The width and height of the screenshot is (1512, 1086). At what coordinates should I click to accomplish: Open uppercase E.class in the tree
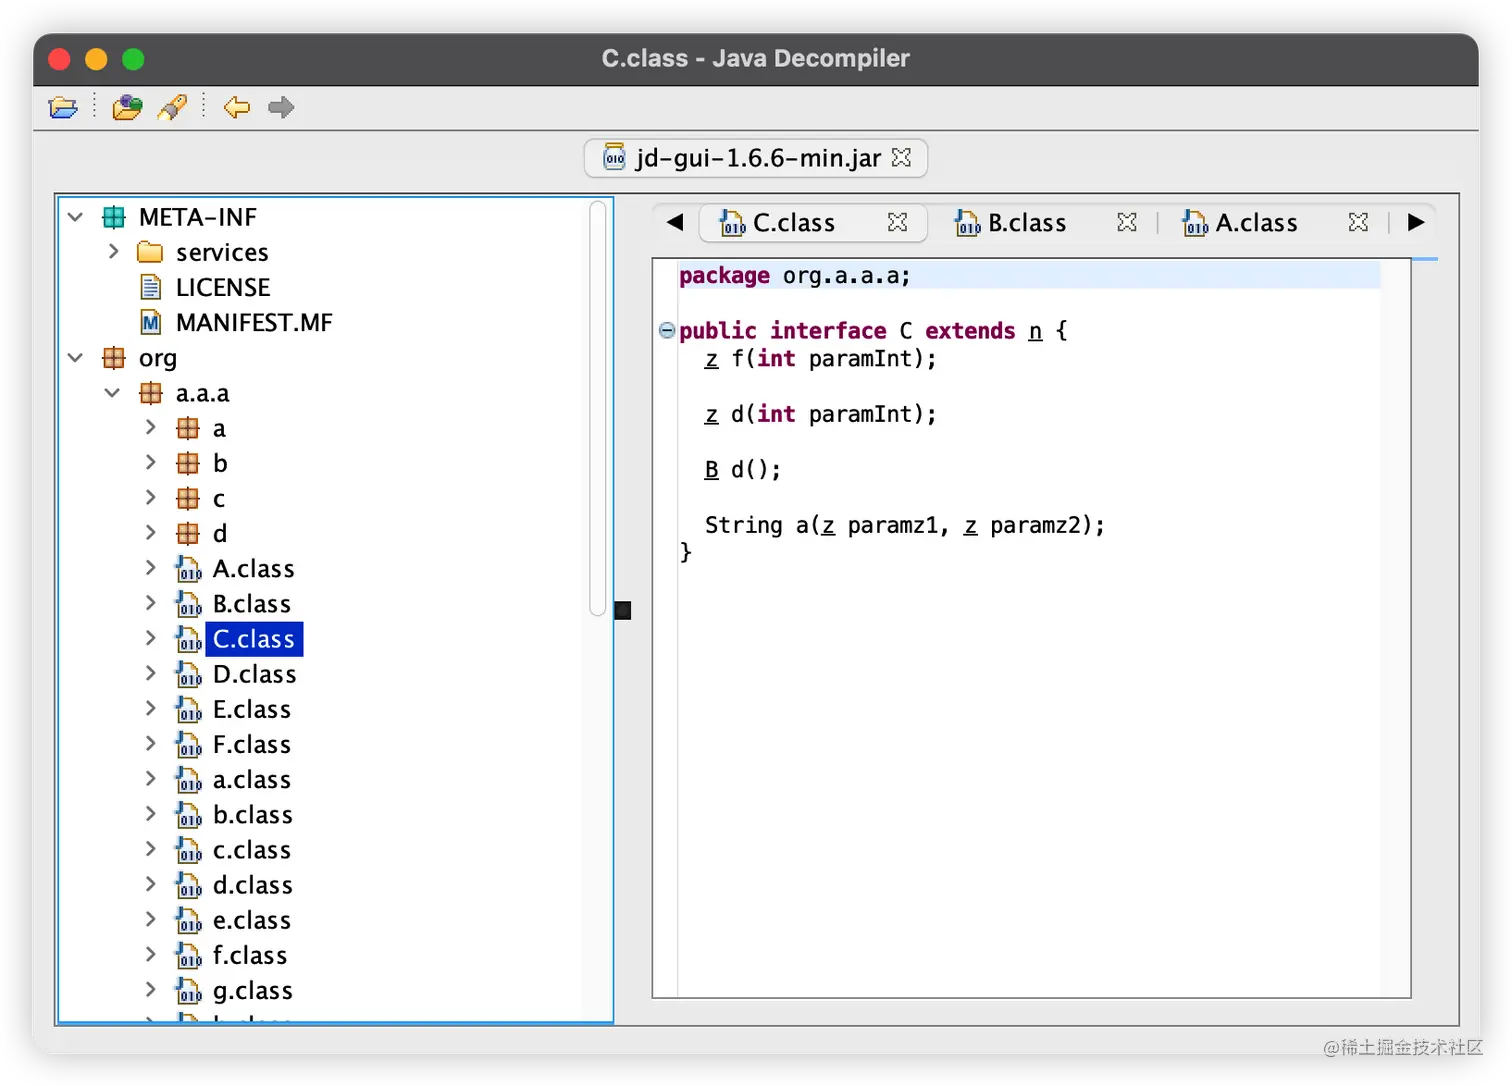pos(252,709)
